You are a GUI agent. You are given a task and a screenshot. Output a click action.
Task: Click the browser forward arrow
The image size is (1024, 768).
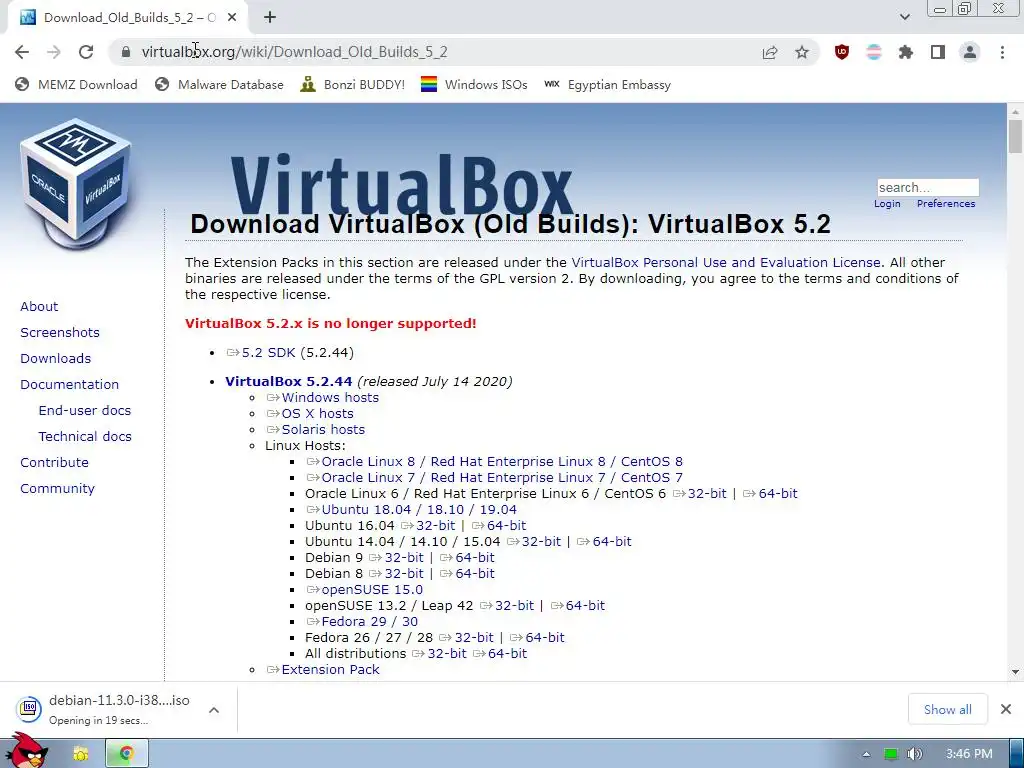click(x=54, y=52)
